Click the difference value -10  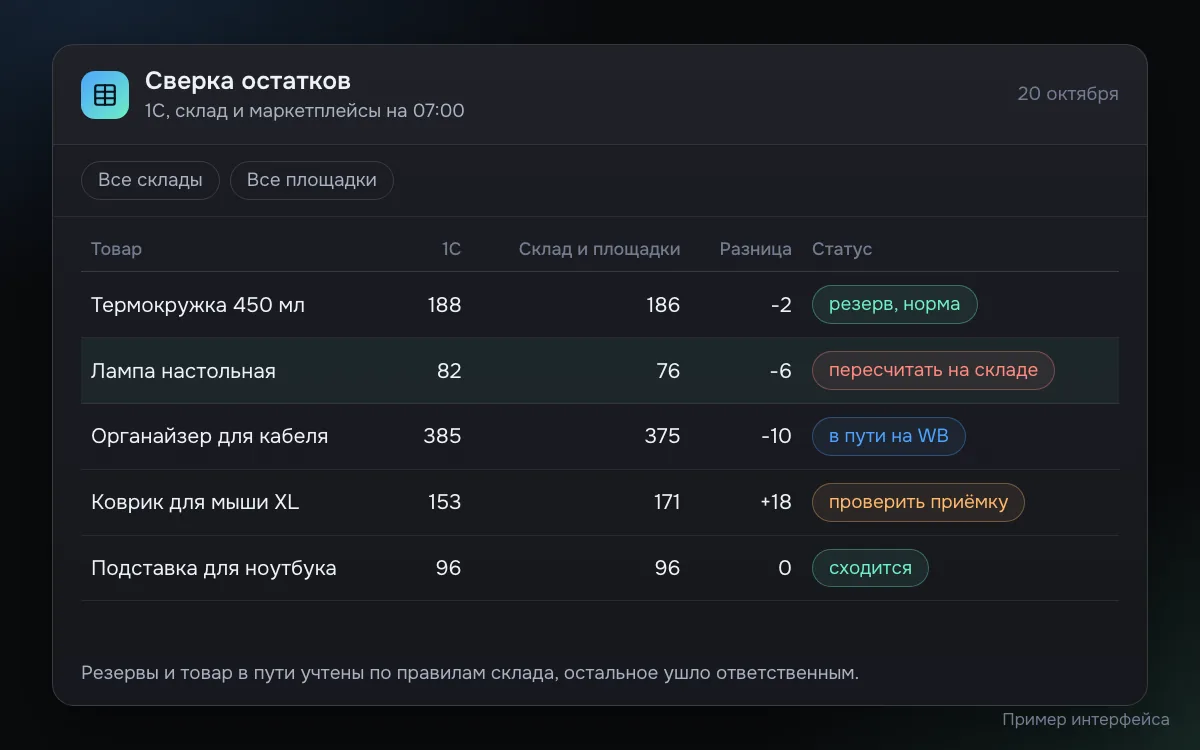click(x=776, y=437)
